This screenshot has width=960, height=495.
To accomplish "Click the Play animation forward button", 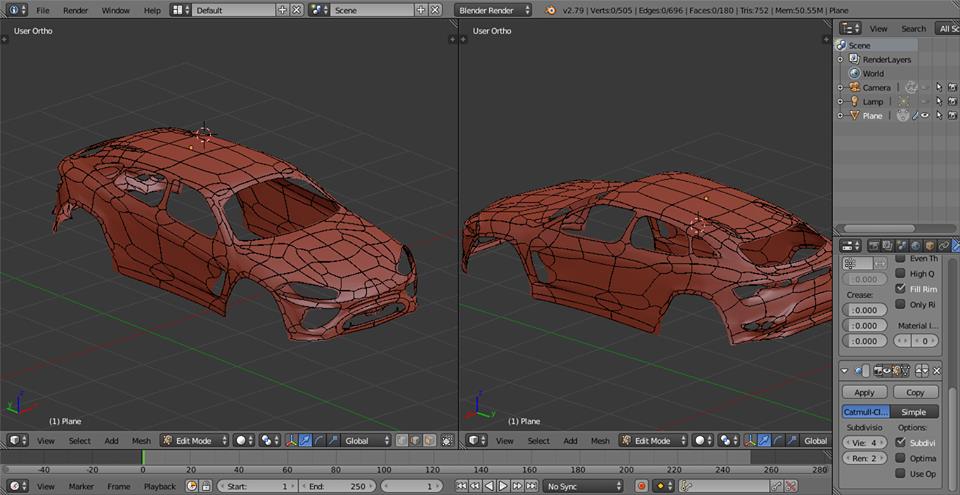I will coord(504,486).
